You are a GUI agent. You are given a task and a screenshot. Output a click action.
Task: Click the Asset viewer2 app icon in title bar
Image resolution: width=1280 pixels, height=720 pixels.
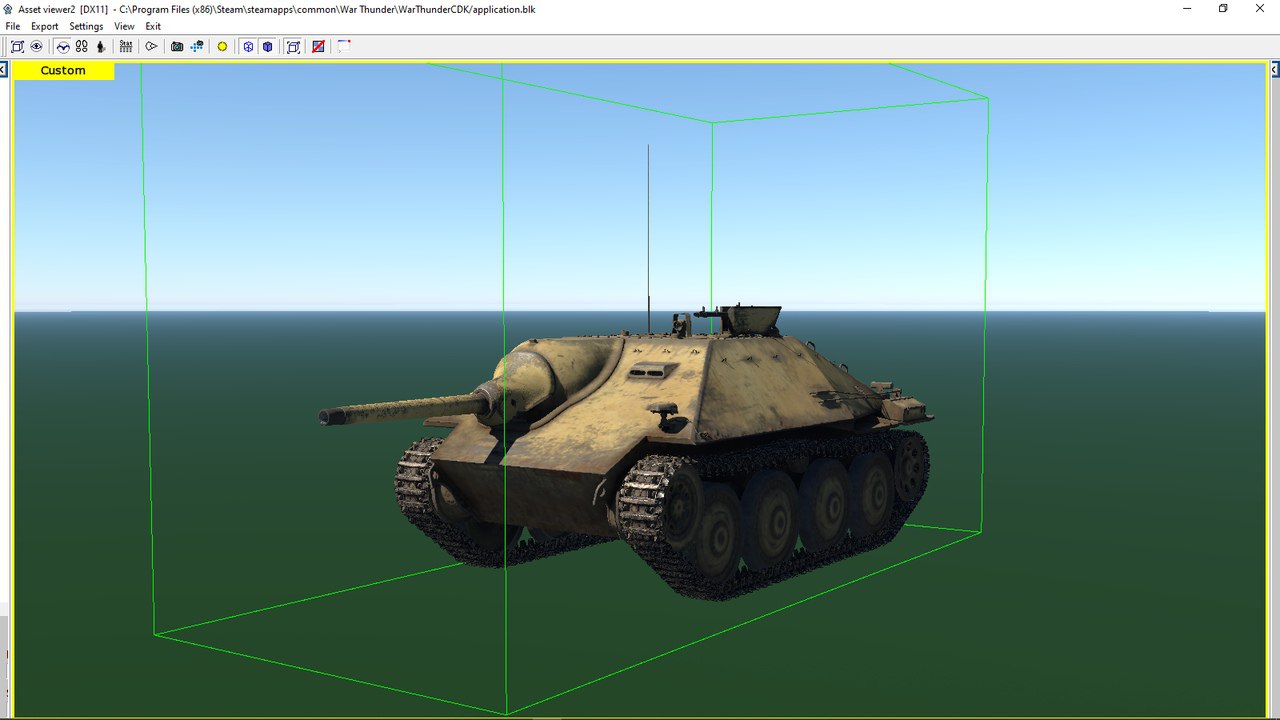8,8
